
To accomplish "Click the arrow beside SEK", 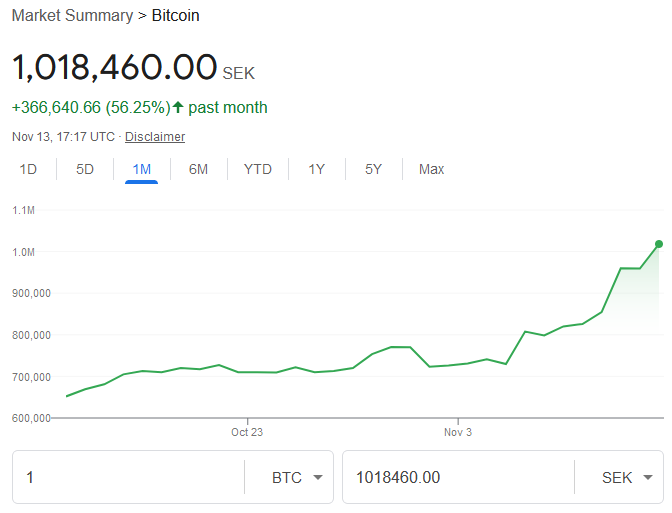I will (x=648, y=477).
